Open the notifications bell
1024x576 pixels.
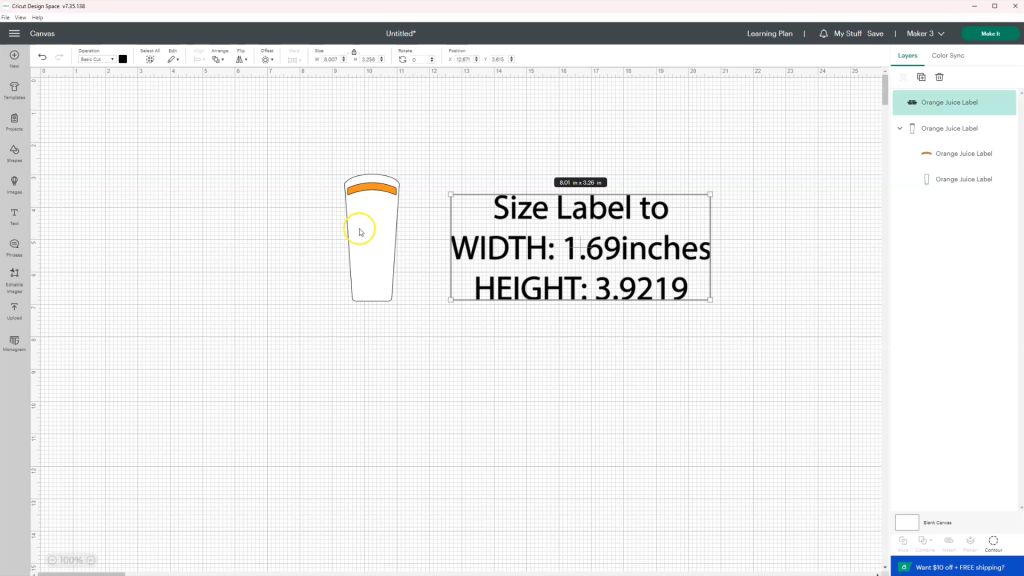[x=824, y=33]
